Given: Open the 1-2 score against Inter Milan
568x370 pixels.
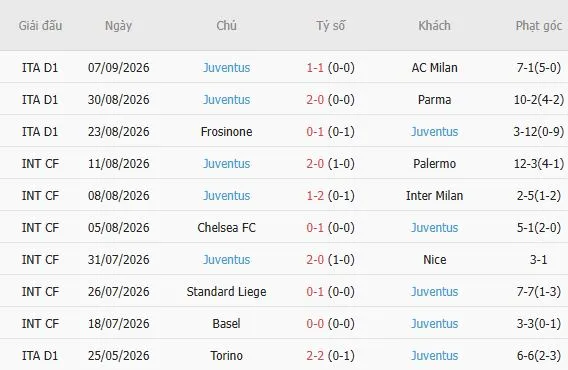Looking at the screenshot, I should 315,196.
